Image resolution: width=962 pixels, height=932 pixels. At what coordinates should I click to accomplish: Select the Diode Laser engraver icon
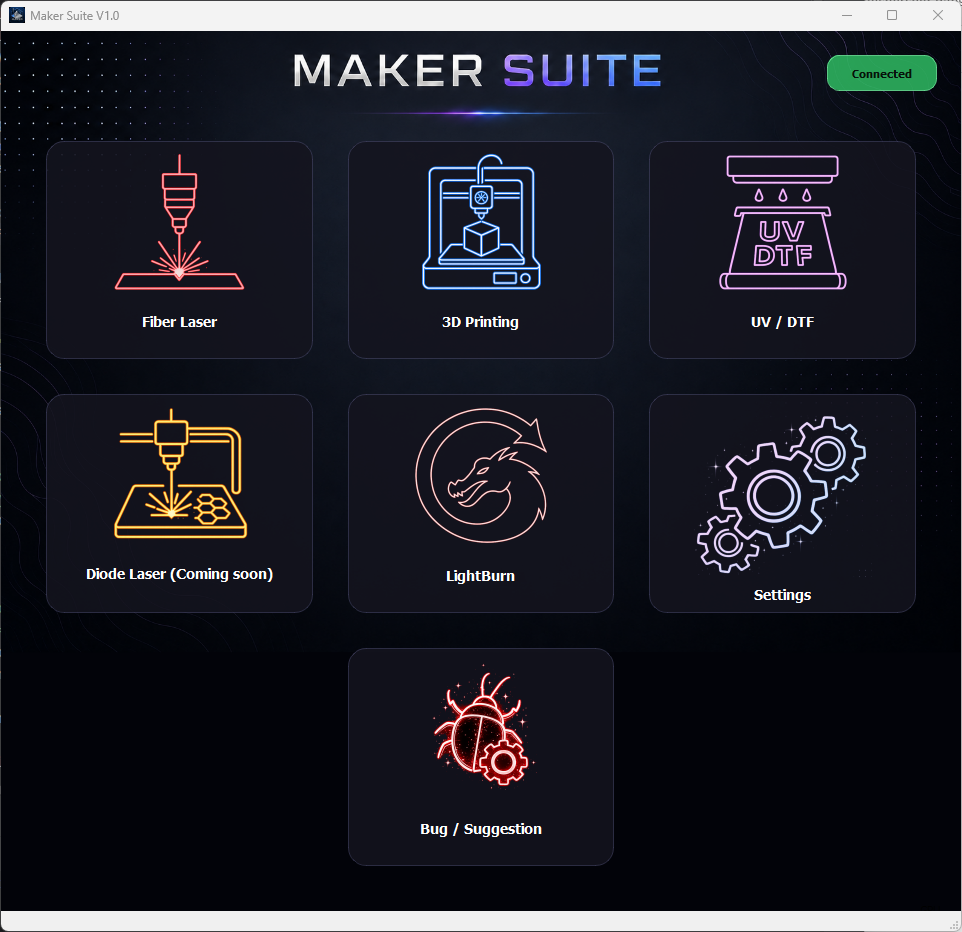click(180, 474)
